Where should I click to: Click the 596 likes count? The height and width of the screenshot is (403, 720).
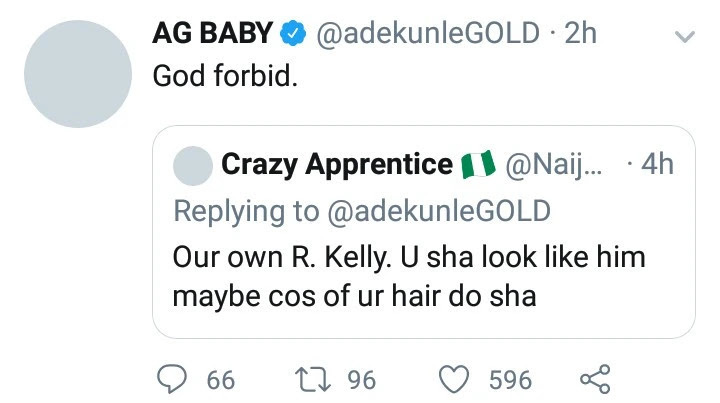click(x=510, y=380)
